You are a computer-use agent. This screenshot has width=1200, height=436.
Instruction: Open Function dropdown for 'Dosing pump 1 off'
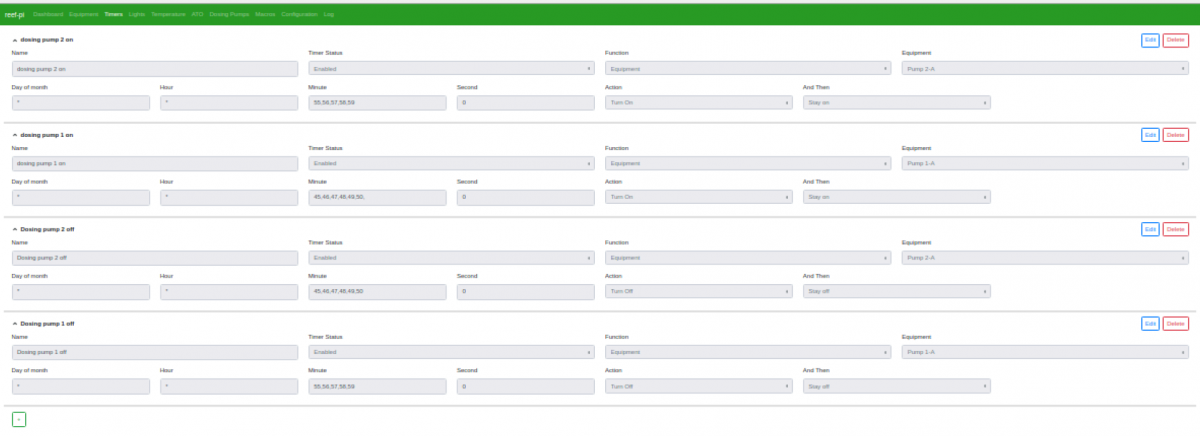coord(748,352)
